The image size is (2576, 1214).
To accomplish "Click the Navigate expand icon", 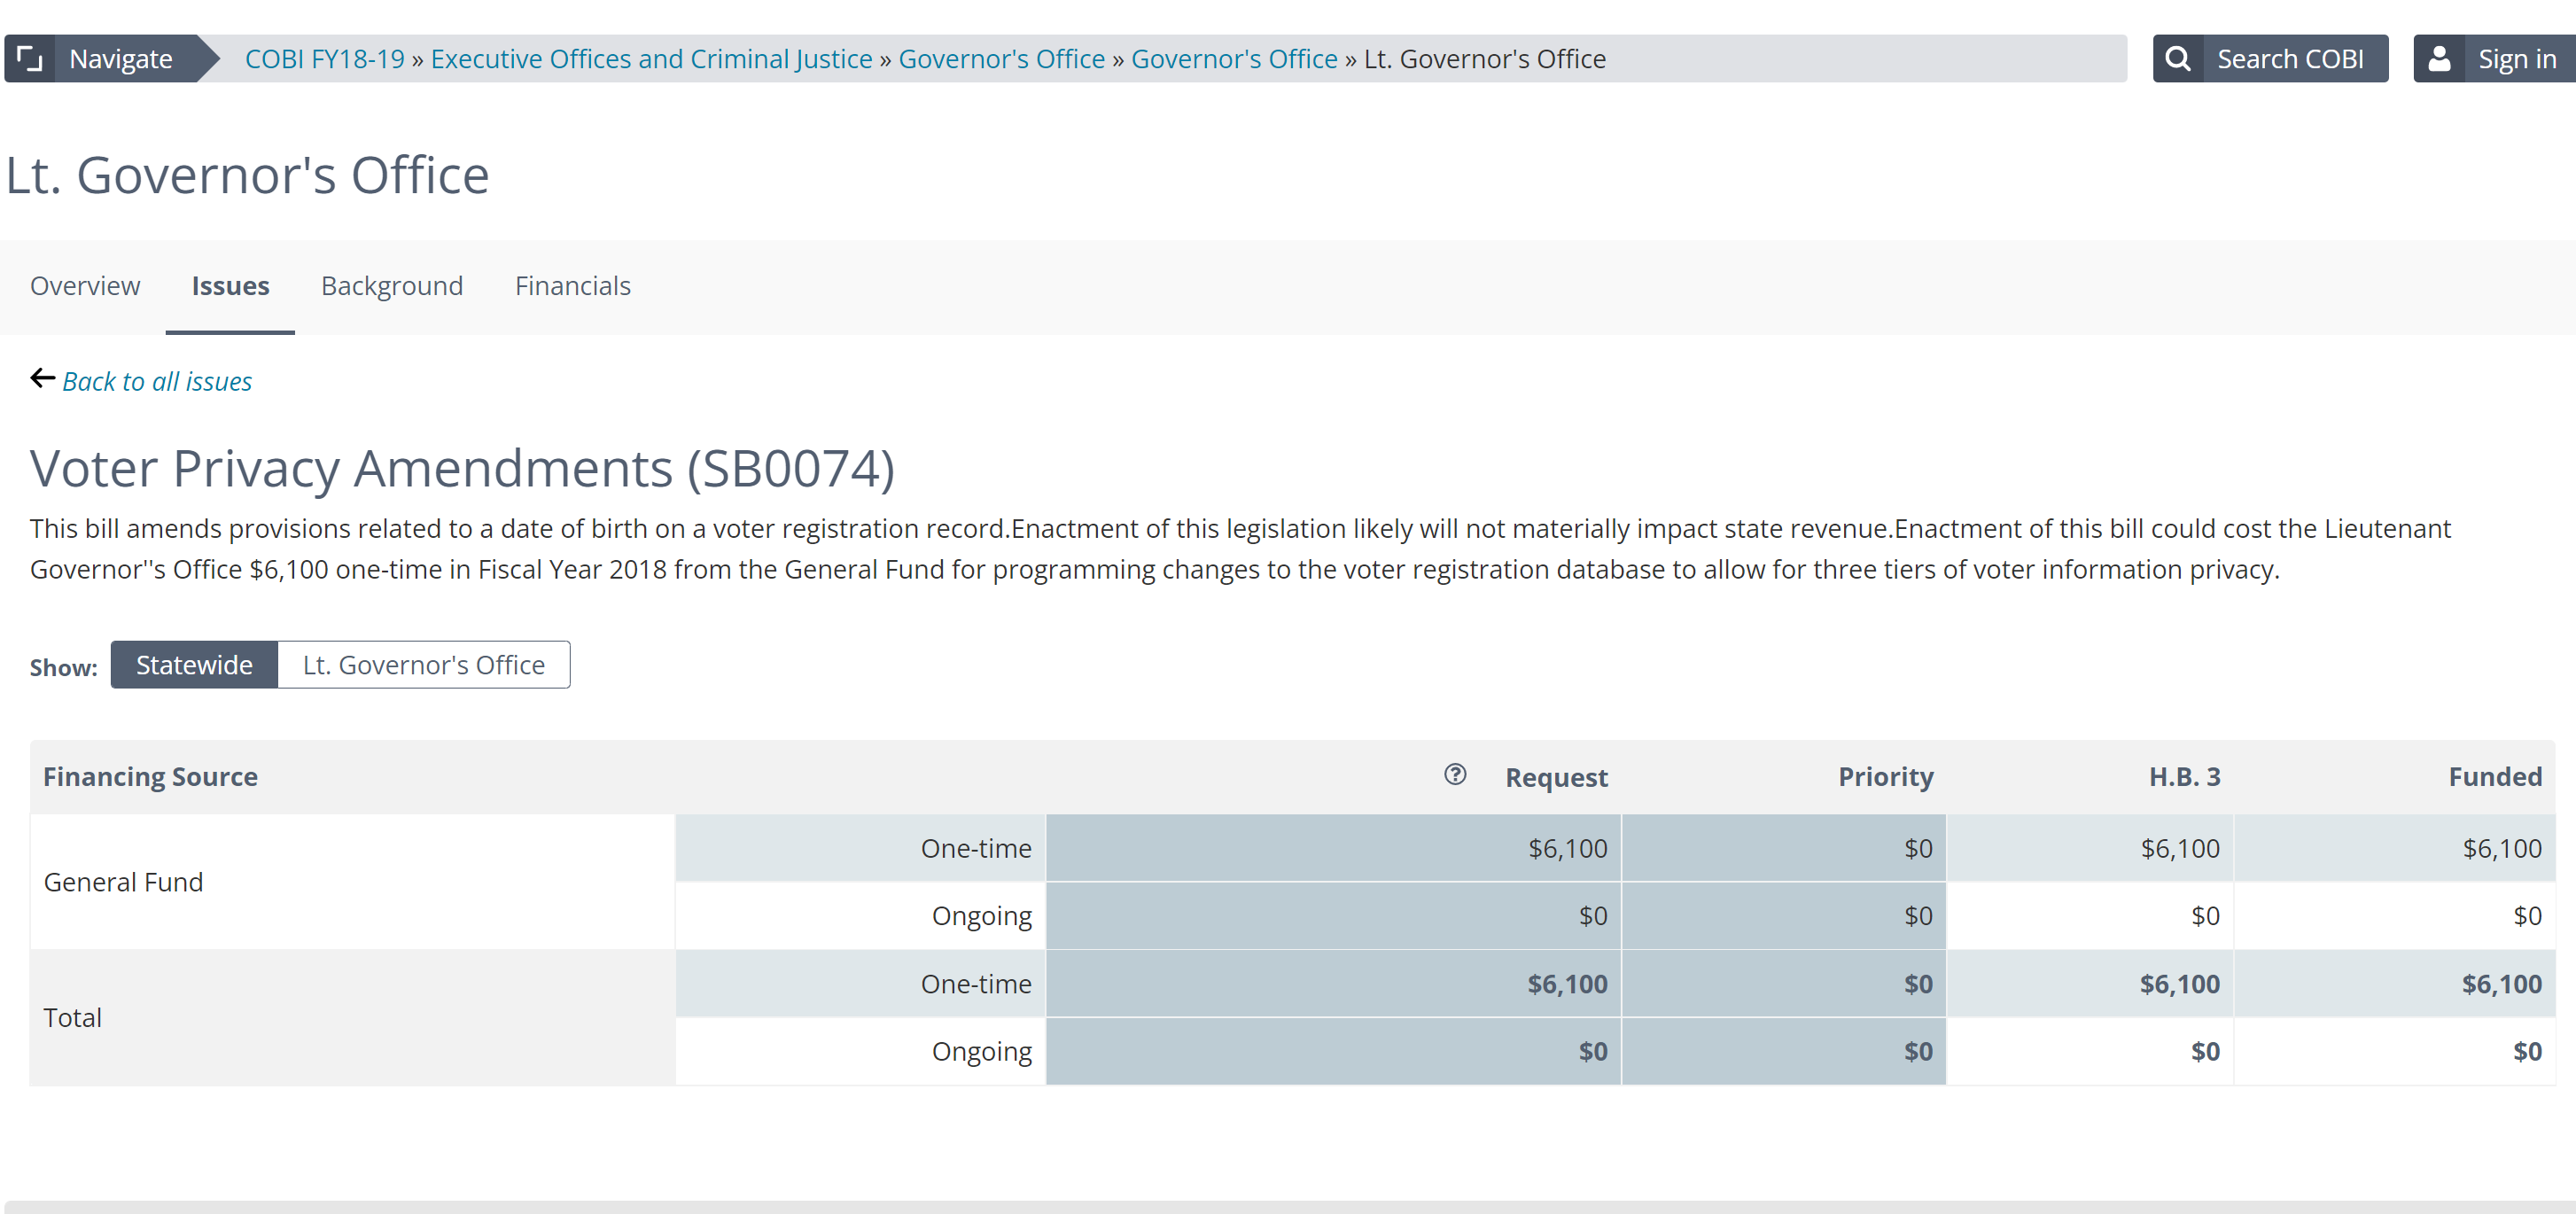I will (30, 58).
